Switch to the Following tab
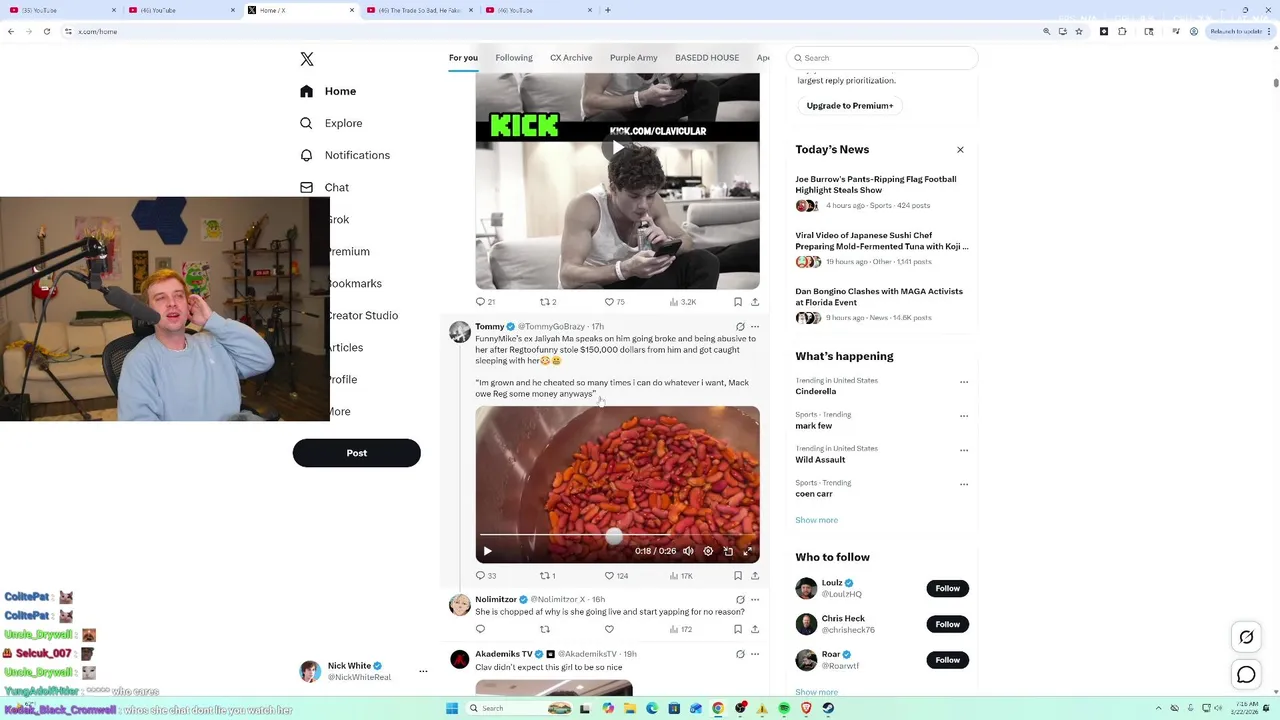 point(514,58)
